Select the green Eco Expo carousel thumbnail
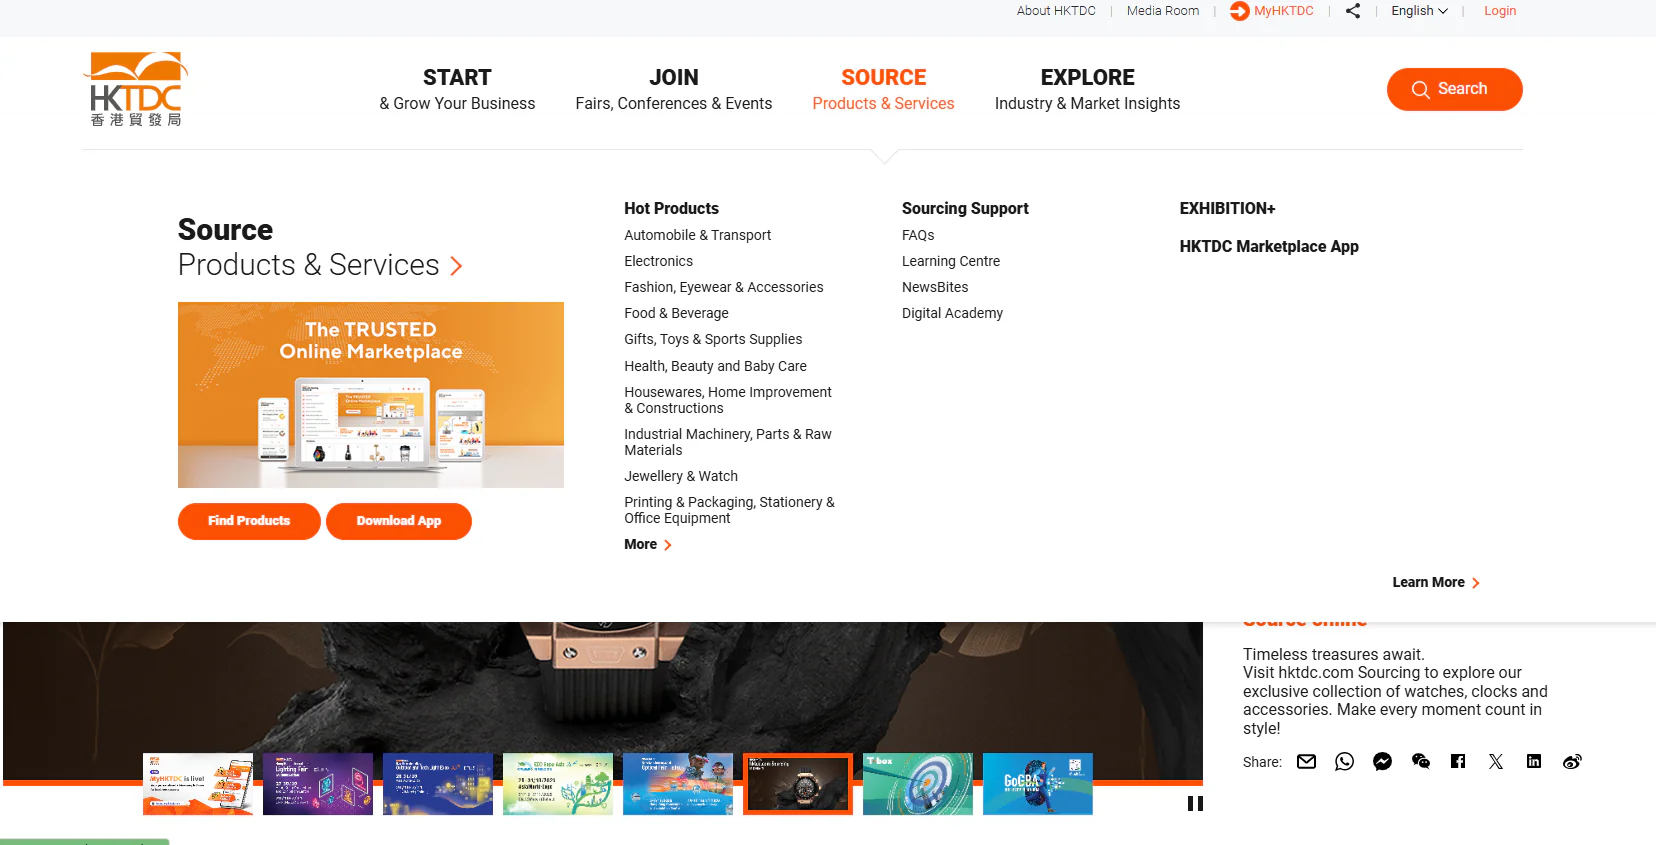 [x=558, y=784]
